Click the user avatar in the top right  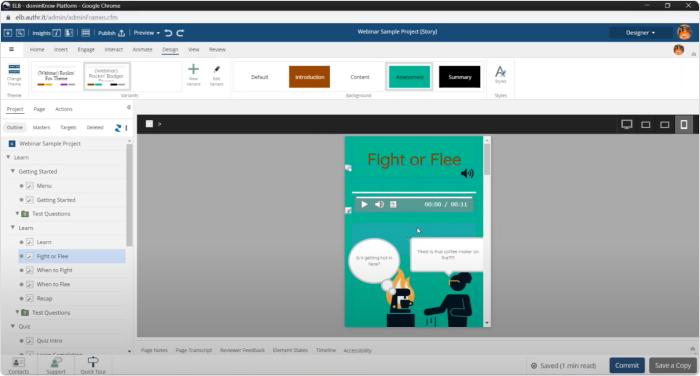pyautogui.click(x=684, y=33)
